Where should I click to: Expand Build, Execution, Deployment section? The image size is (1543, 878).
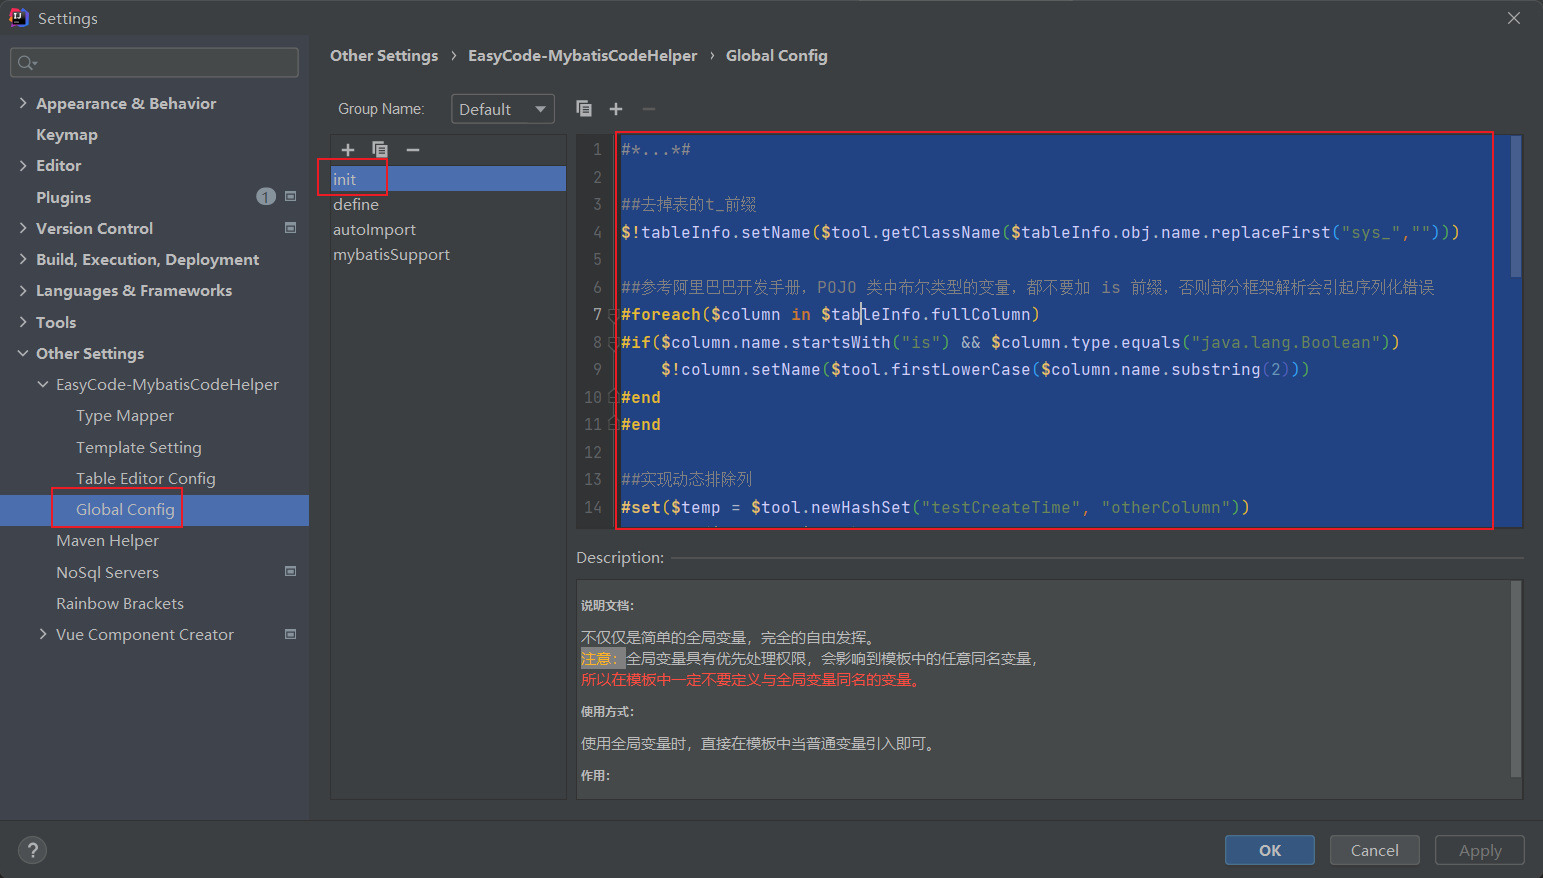click(23, 259)
